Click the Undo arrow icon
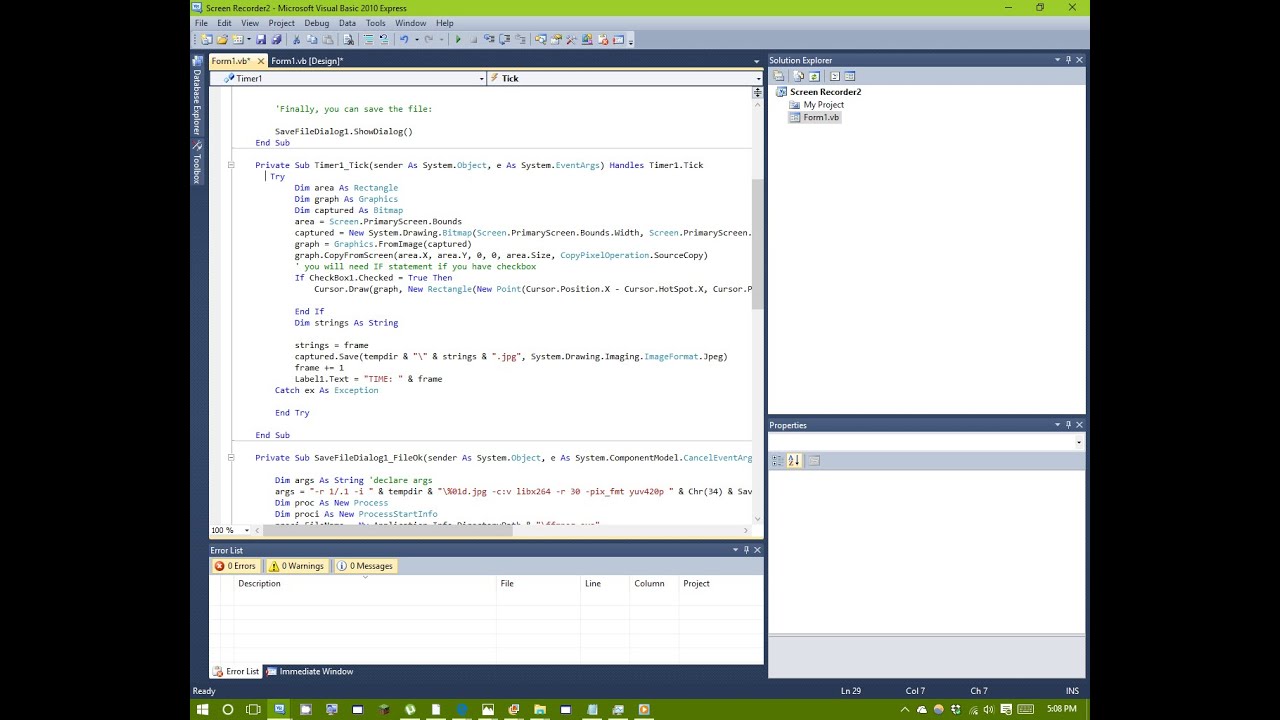 click(404, 40)
